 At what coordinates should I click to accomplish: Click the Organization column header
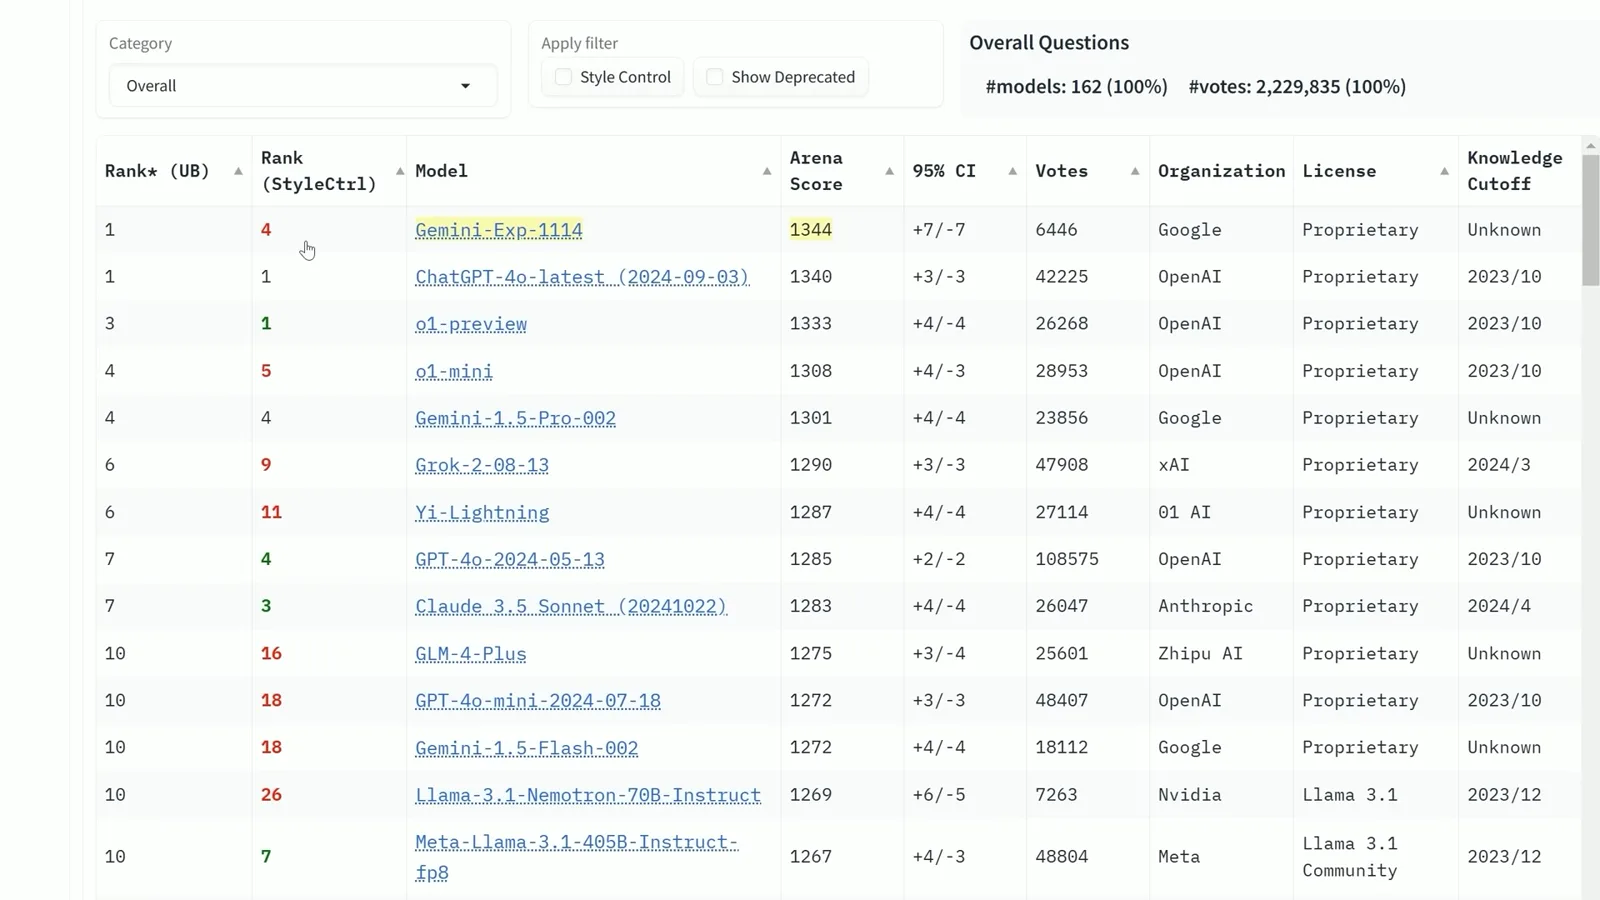(1221, 171)
